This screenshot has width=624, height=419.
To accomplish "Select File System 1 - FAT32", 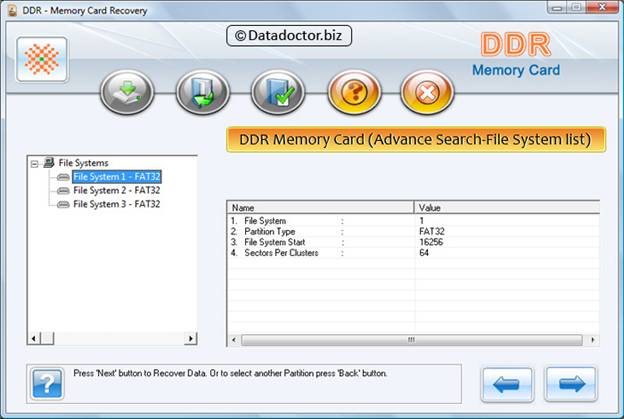I will (117, 177).
